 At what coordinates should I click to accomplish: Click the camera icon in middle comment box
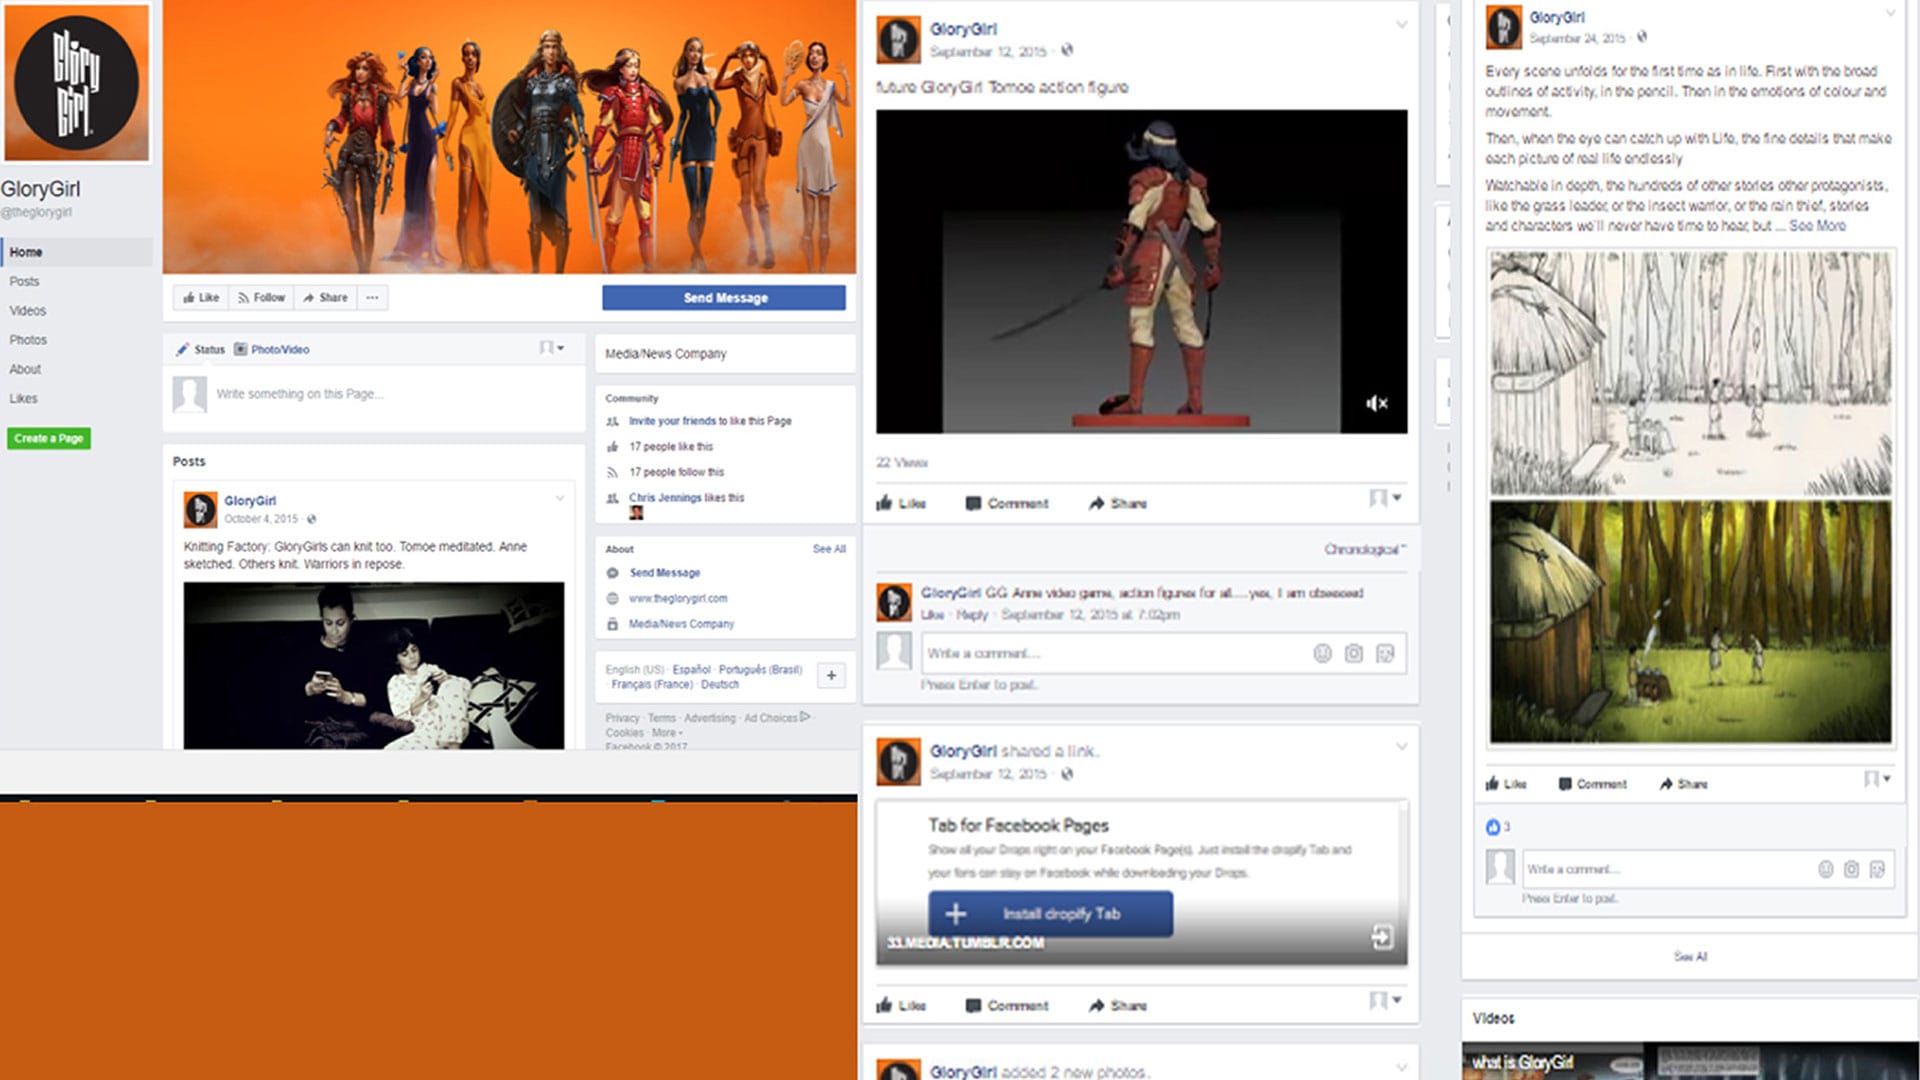tap(1353, 654)
